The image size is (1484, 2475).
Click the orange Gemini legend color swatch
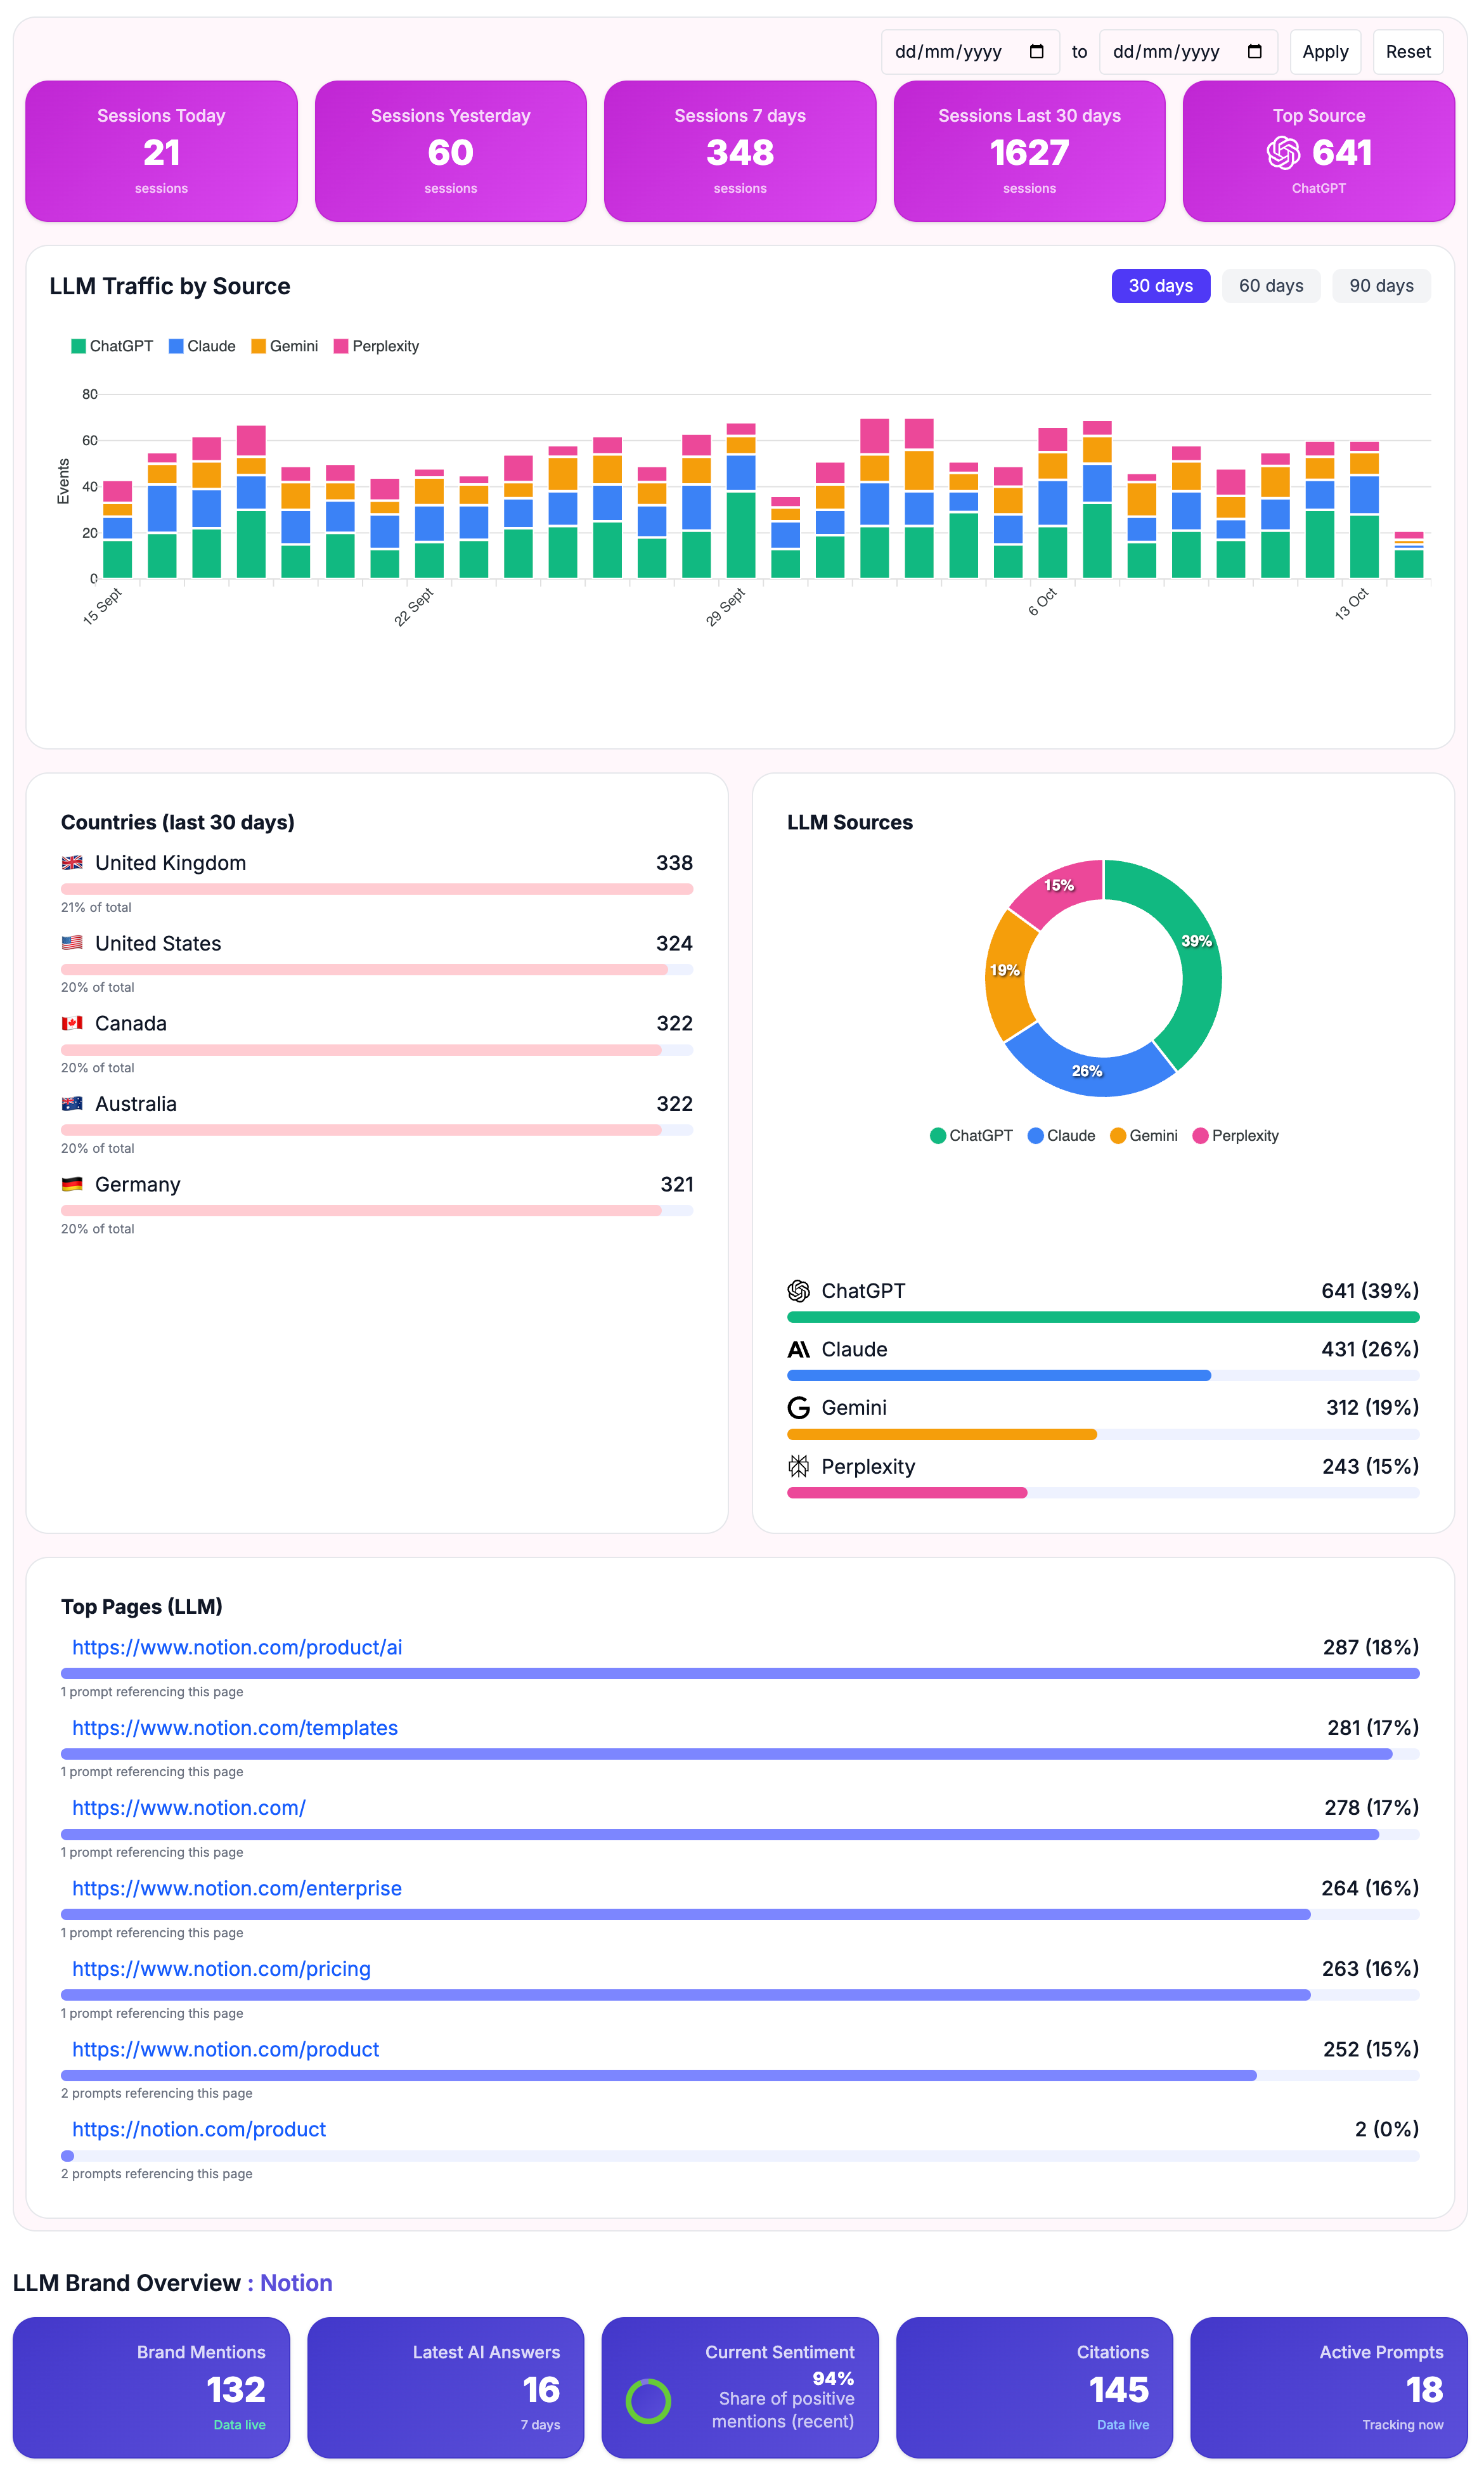(x=258, y=346)
